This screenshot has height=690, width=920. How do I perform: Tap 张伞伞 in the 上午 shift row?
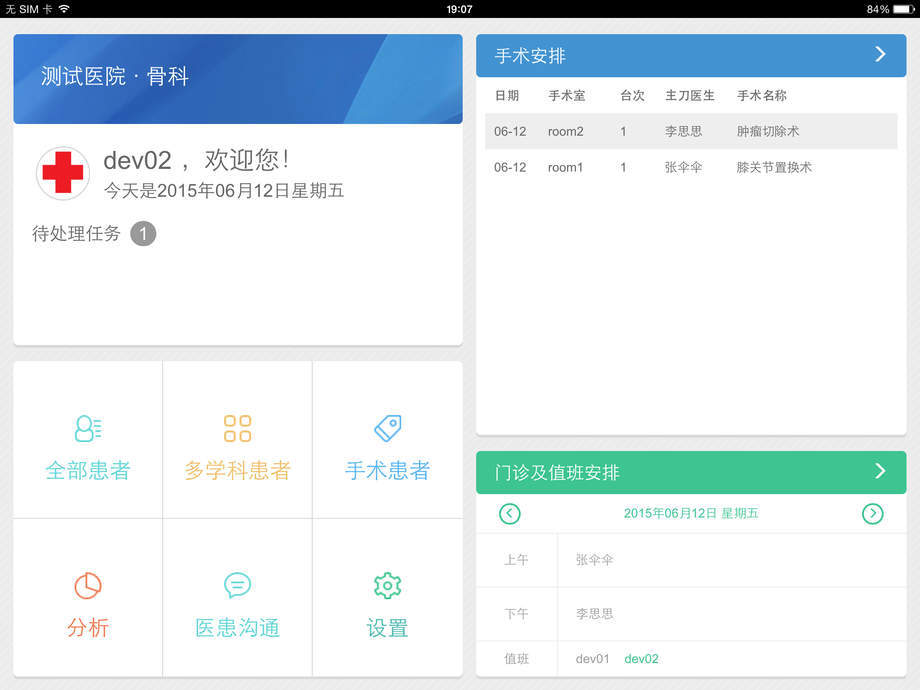pos(594,560)
